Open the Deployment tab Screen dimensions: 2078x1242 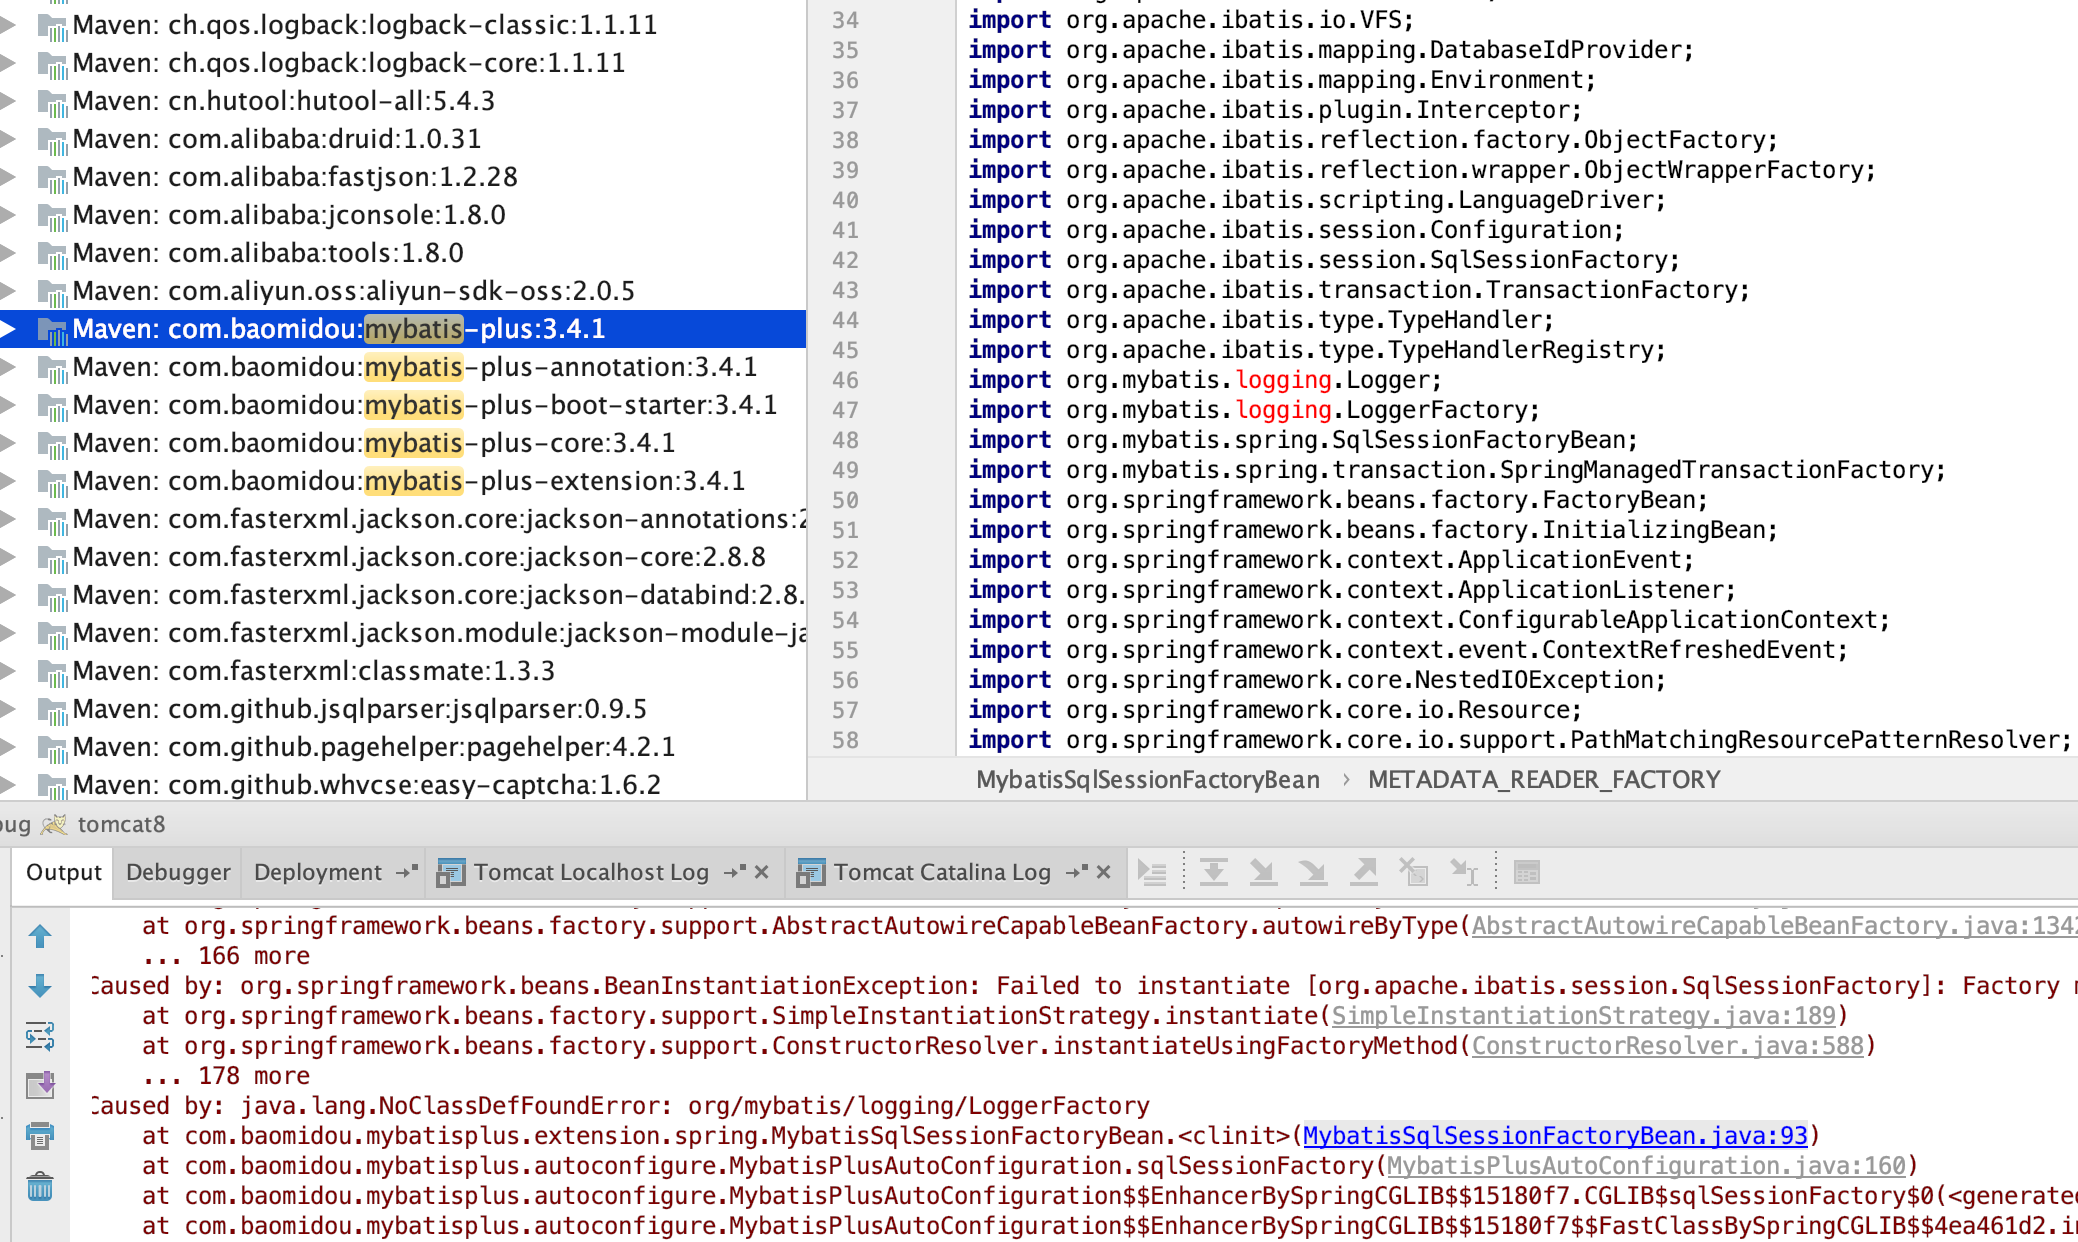[x=317, y=871]
